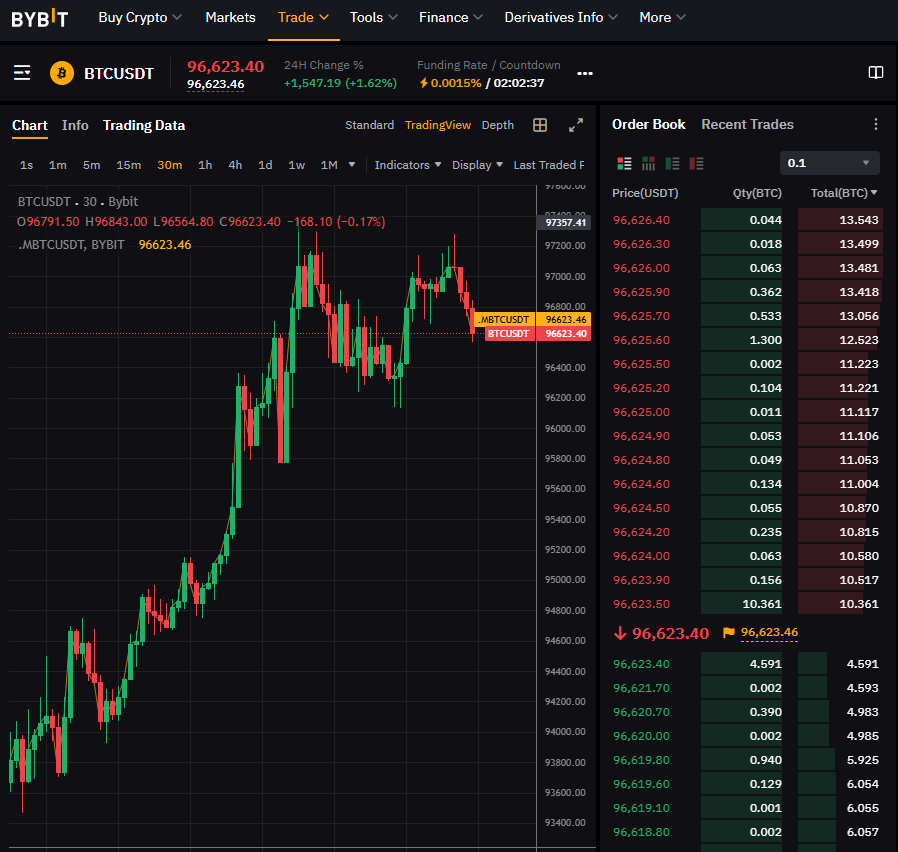
Task: Set chart interval to 15m
Action: (128, 165)
